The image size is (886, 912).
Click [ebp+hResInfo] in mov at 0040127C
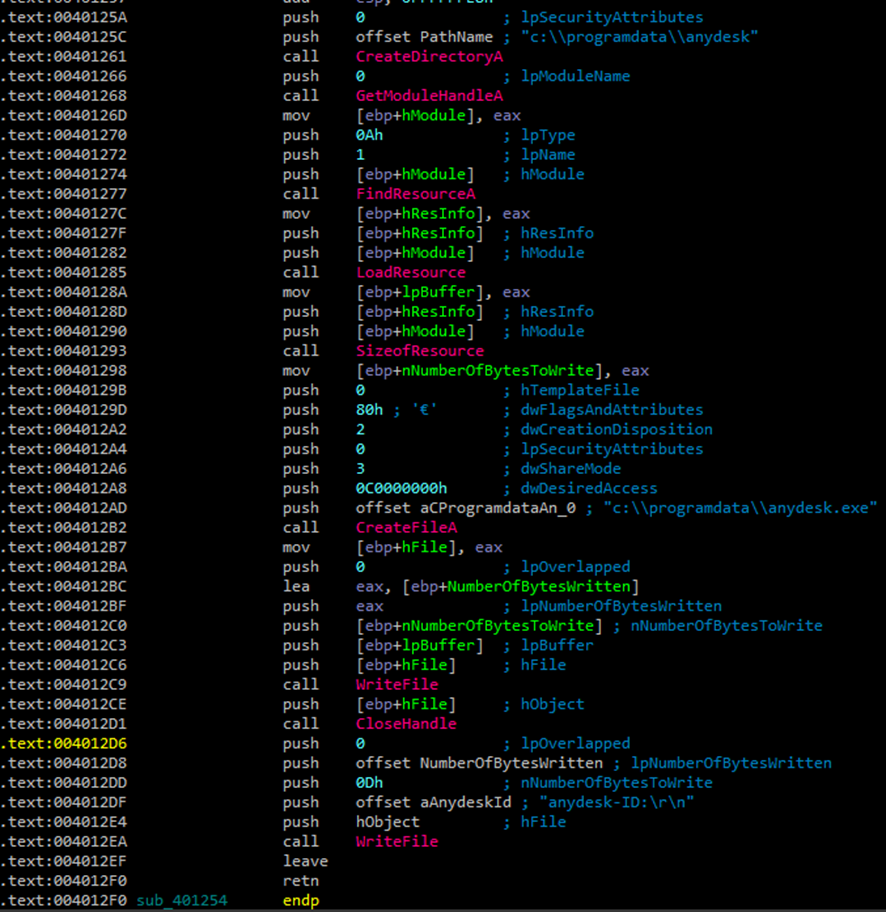(x=420, y=213)
